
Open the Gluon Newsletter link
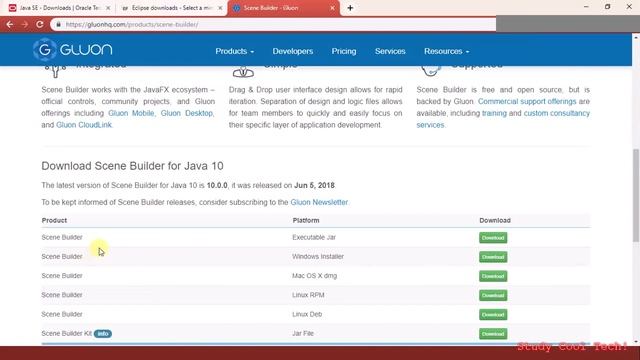319,202
